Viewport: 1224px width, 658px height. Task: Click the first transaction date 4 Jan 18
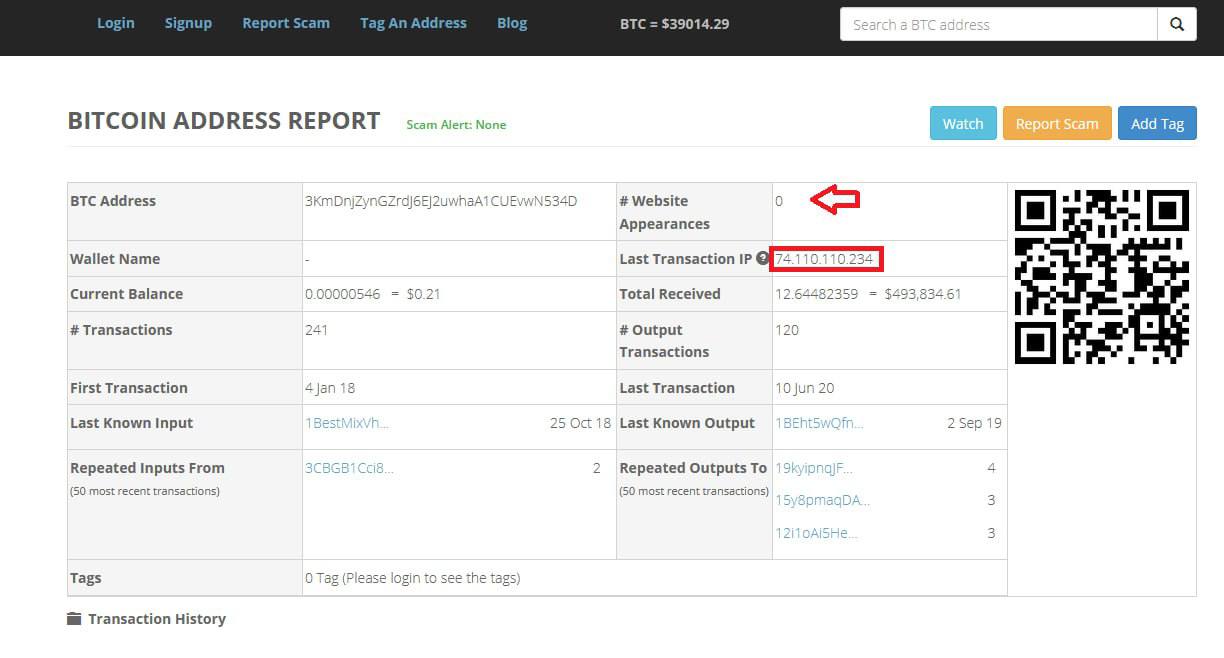[x=330, y=388]
